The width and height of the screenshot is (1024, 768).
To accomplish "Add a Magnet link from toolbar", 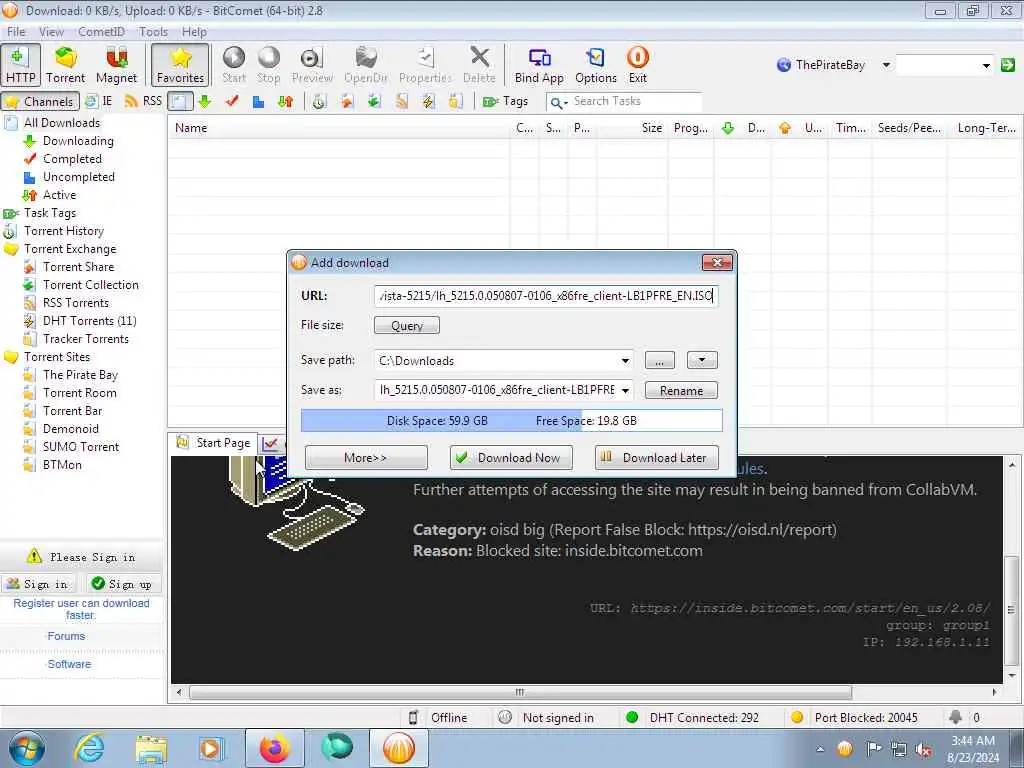I will click(x=116, y=65).
